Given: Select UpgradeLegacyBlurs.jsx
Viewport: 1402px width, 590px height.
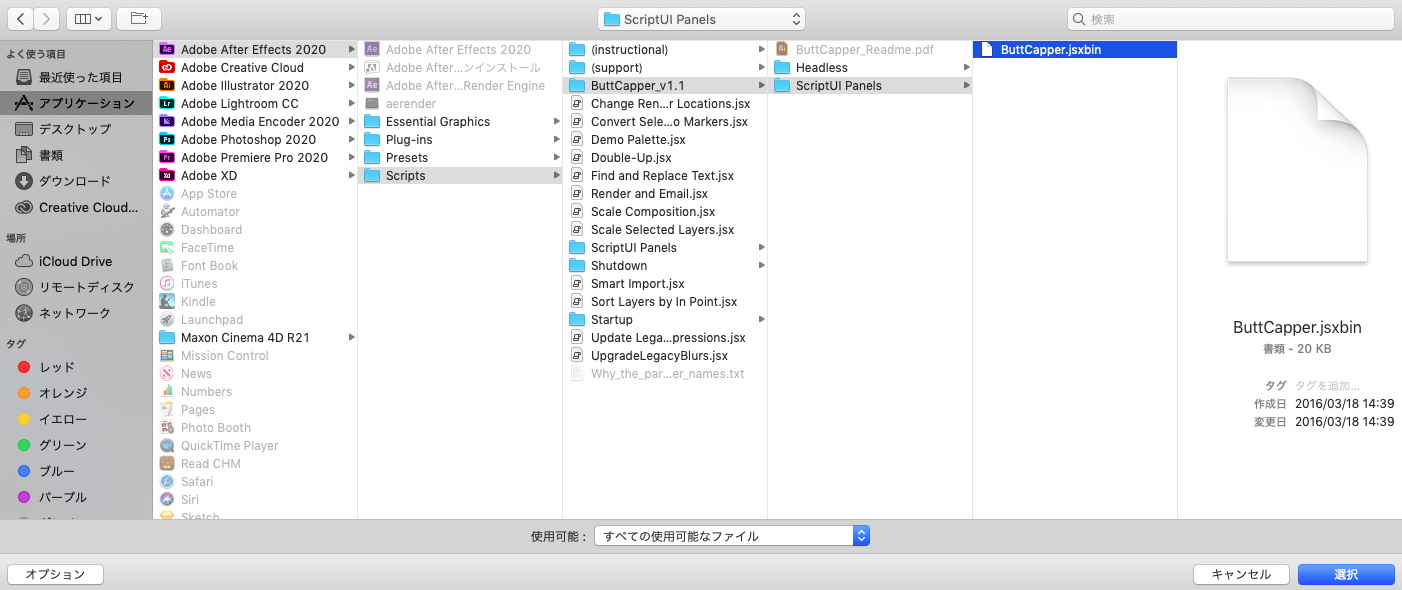Looking at the screenshot, I should (665, 355).
